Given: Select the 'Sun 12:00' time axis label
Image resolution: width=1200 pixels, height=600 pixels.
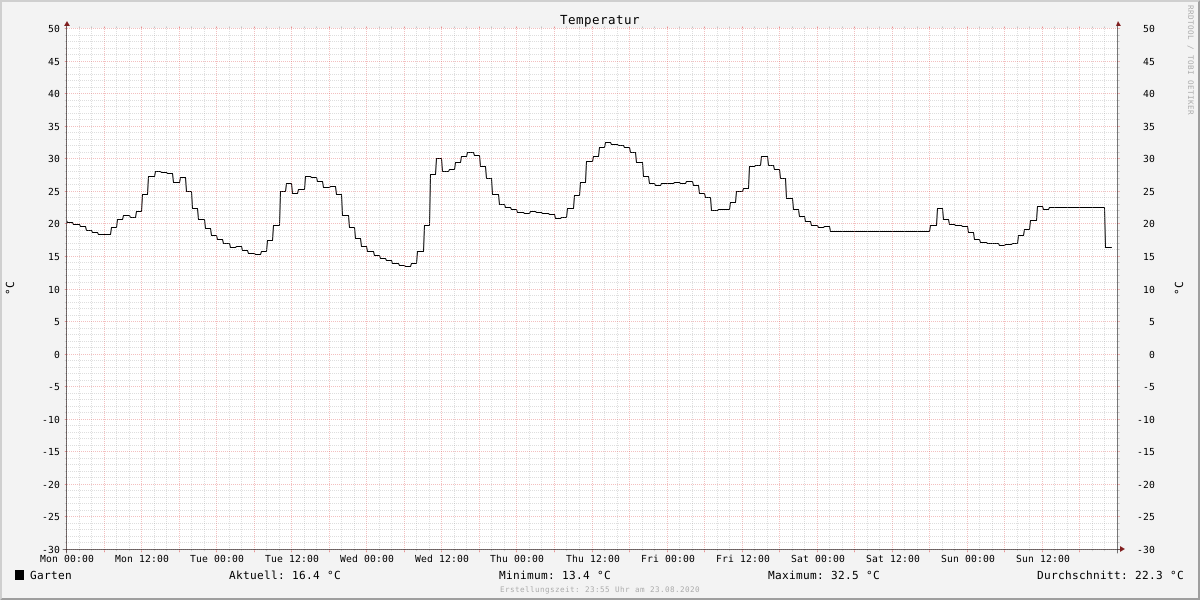Looking at the screenshot, I should 1043,559.
